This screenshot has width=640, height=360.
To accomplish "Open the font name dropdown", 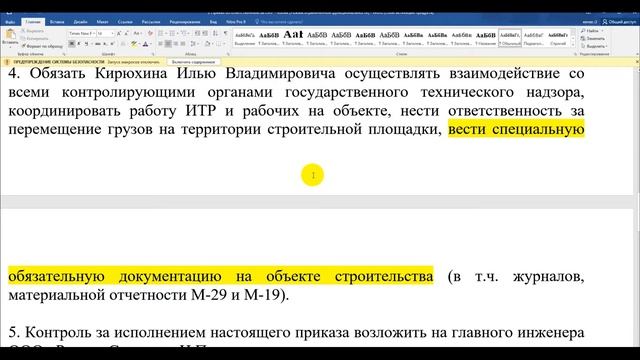I will pos(93,33).
